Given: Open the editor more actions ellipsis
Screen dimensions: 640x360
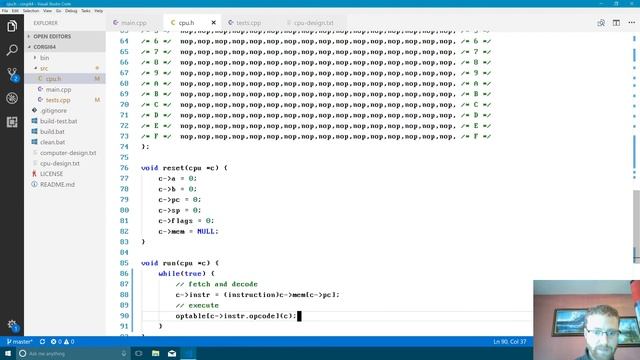Looking at the screenshot, I should click(x=631, y=23).
